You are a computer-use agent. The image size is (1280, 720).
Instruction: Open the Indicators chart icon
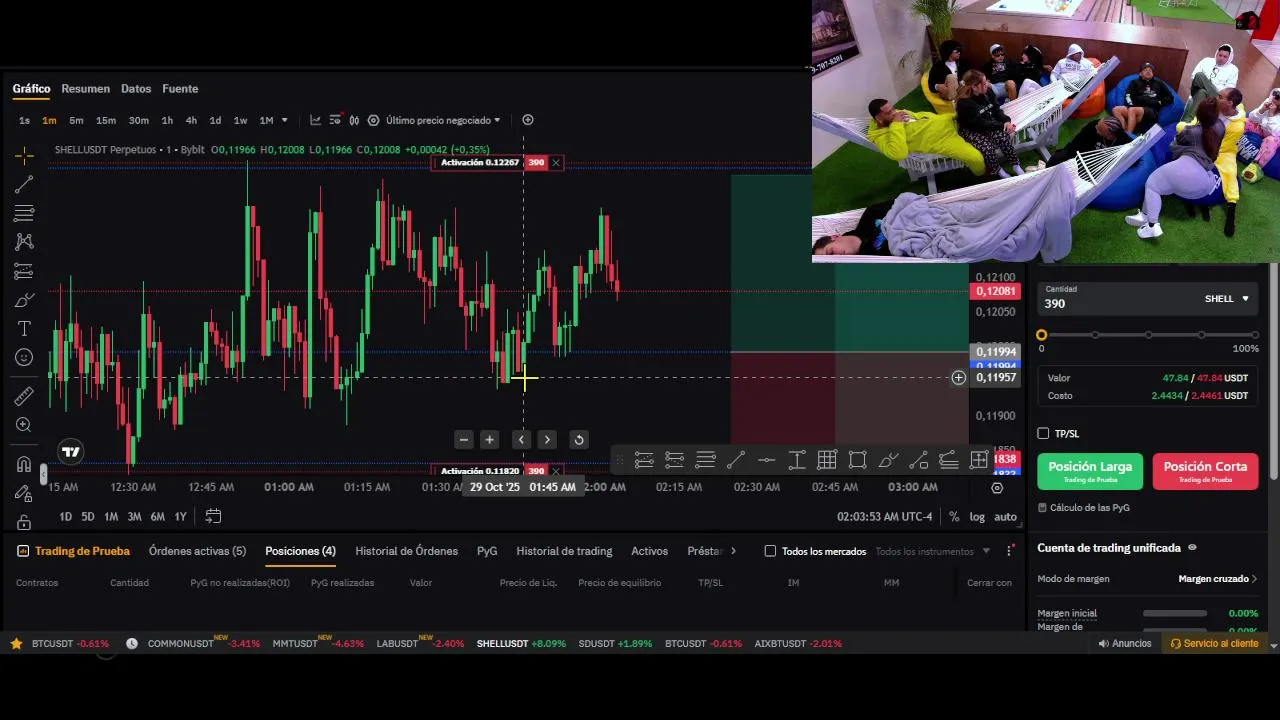(315, 120)
